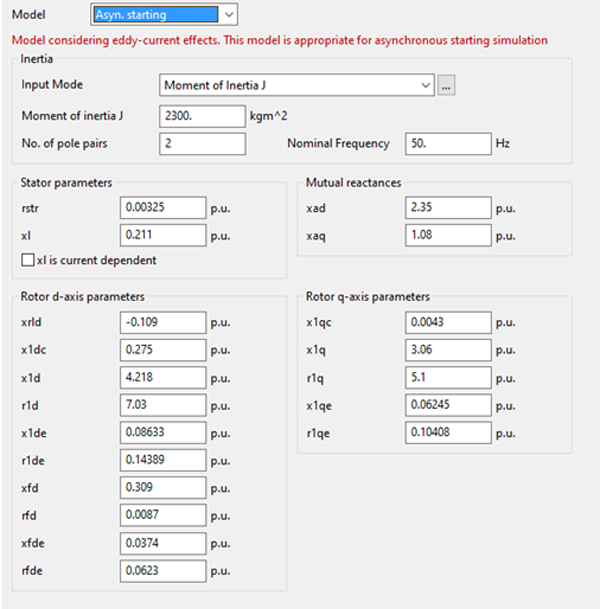This screenshot has width=600, height=609.
Task: Edit the x1de input field
Action: coord(162,432)
